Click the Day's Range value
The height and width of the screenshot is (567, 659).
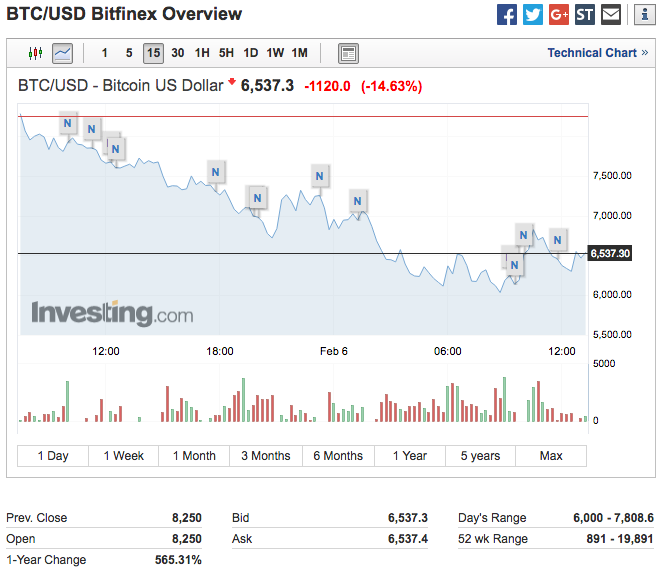(x=614, y=517)
